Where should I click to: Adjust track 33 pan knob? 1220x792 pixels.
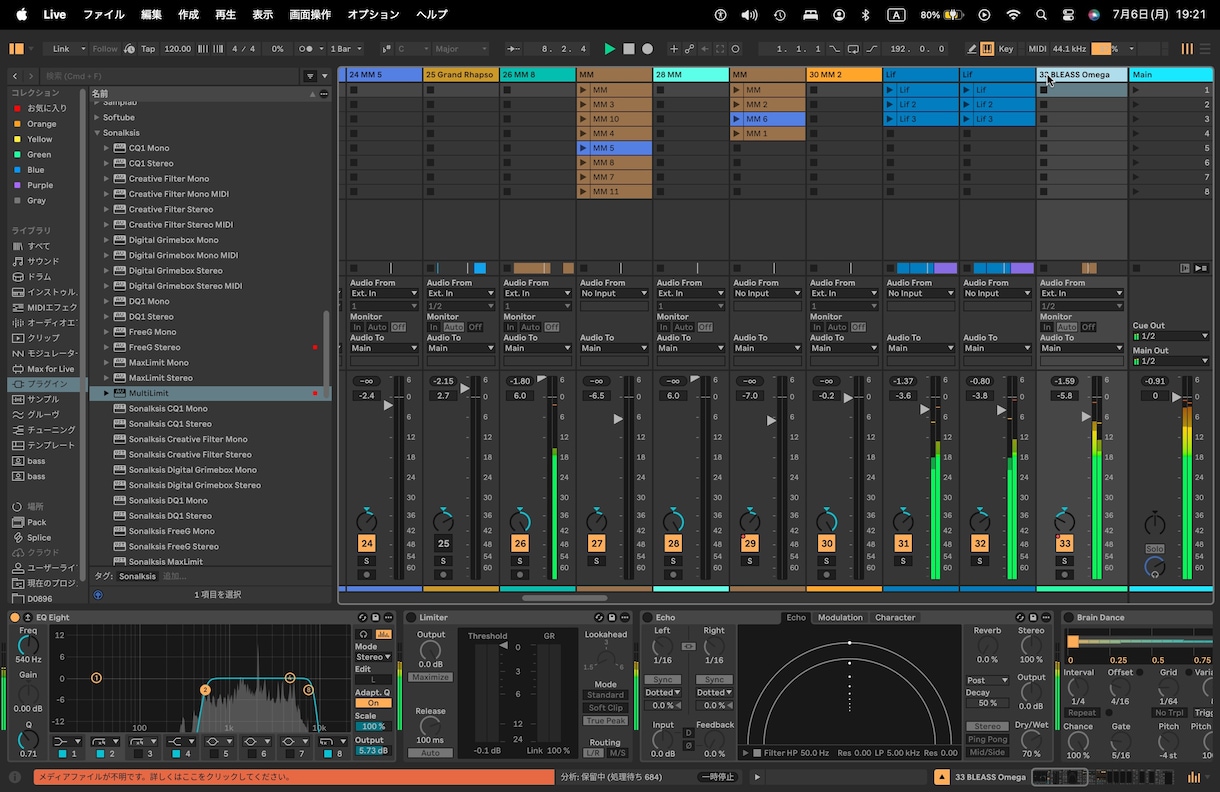[1064, 521]
